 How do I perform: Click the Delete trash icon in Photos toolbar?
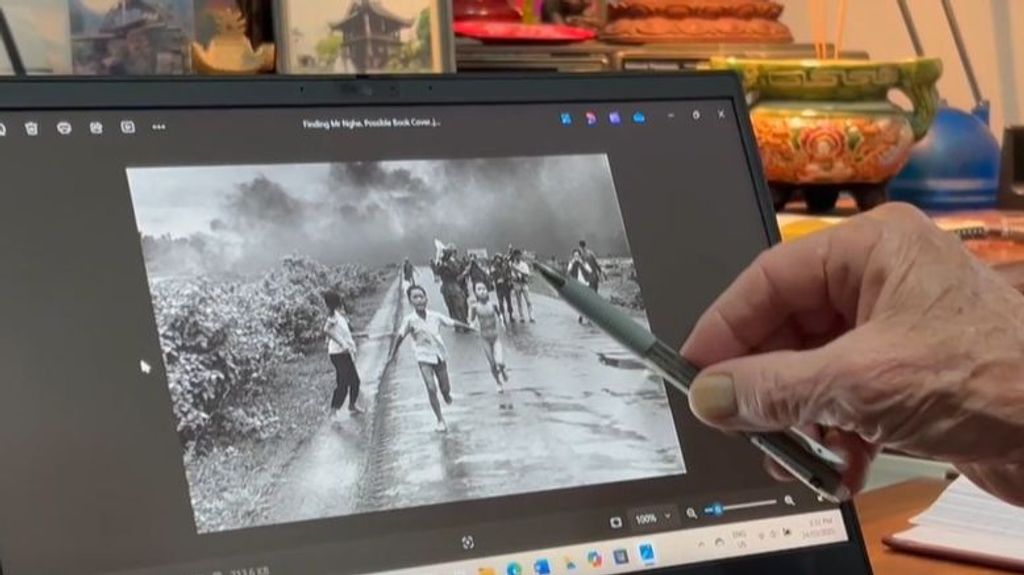[31, 128]
